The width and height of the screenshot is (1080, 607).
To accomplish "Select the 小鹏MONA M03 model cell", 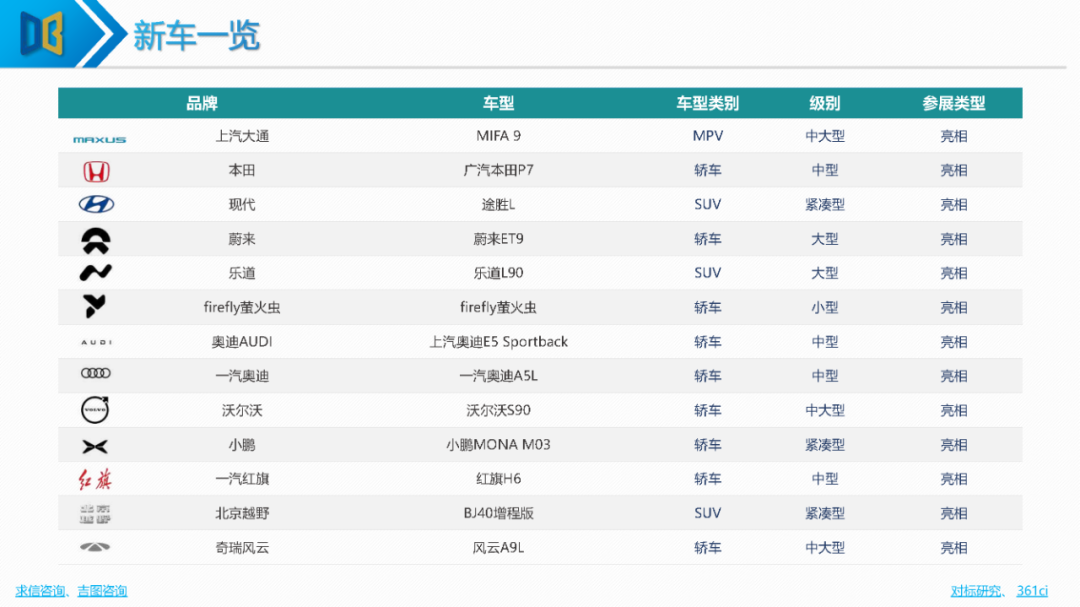I will pyautogui.click(x=498, y=445).
